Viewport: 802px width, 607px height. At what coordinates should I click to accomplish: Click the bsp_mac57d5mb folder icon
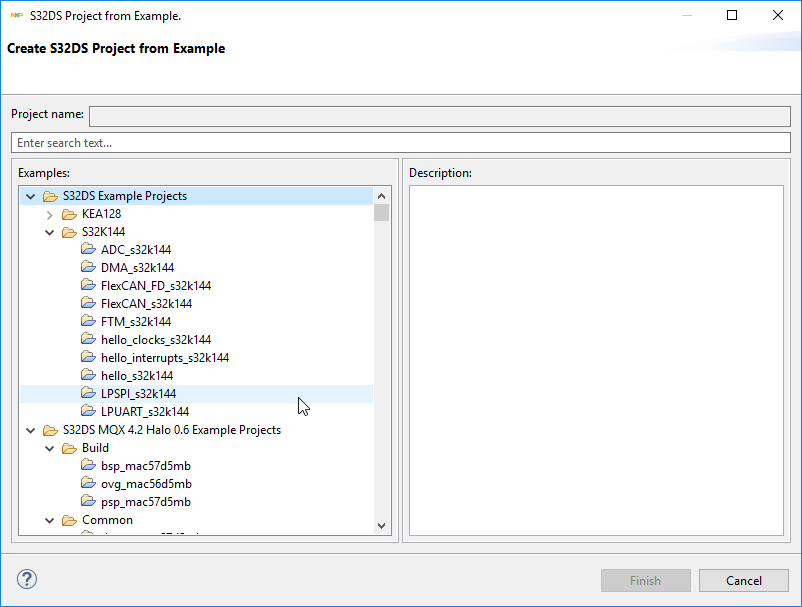click(x=88, y=465)
